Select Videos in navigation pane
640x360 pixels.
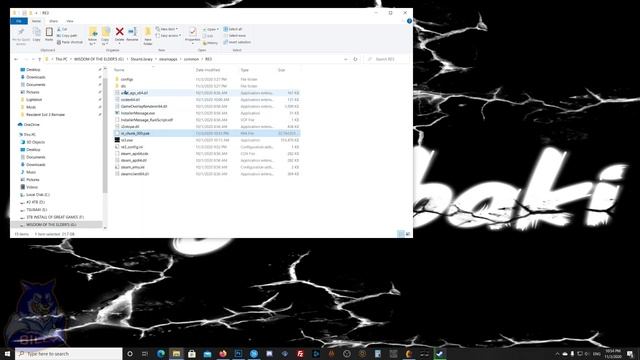(x=32, y=187)
